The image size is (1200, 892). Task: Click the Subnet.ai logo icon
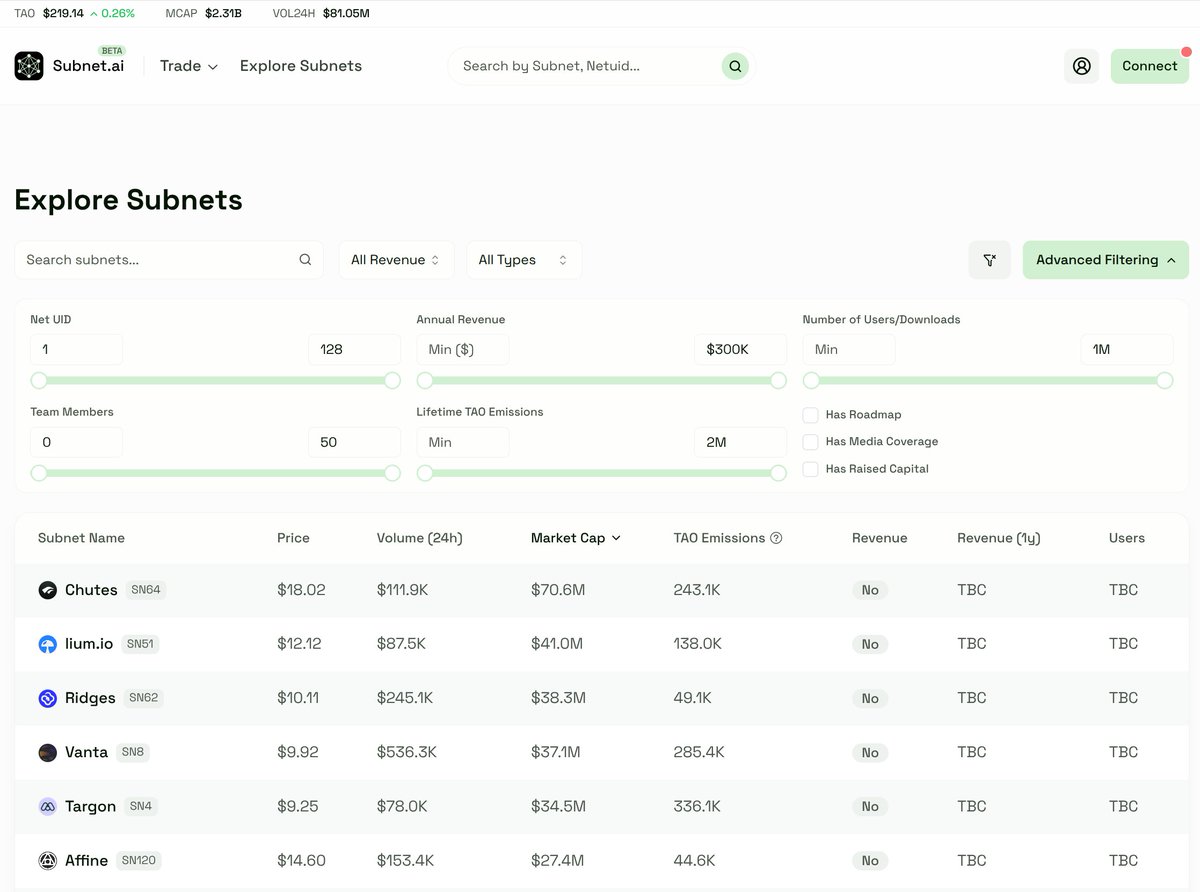click(29, 66)
